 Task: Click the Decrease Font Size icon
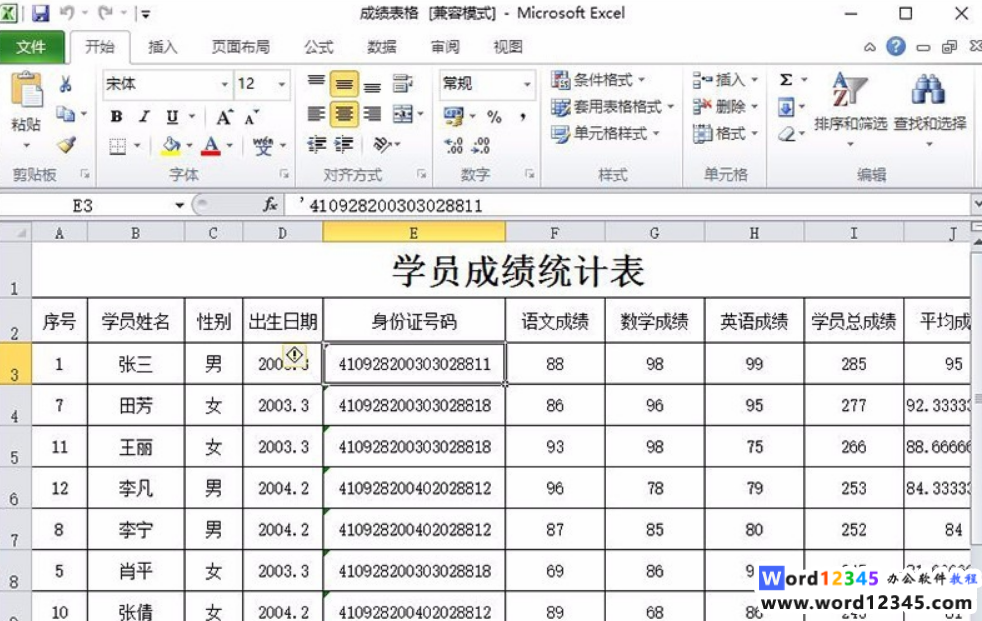click(x=252, y=116)
